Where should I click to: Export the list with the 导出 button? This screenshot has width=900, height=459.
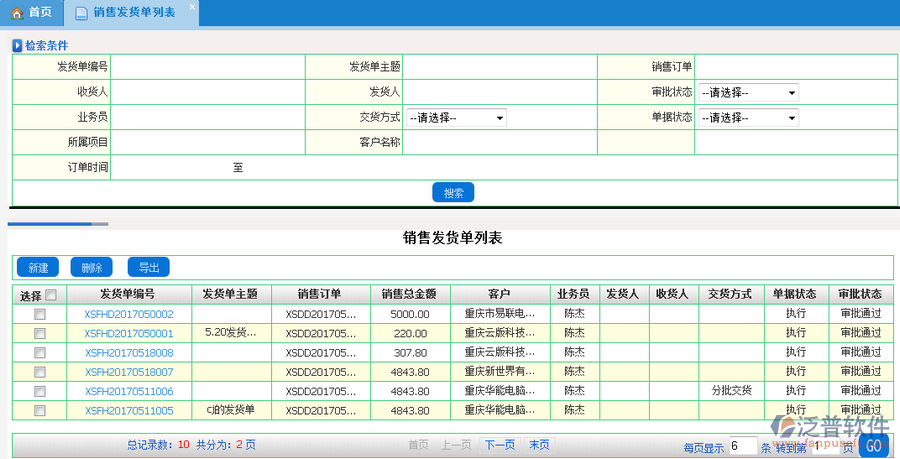[148, 268]
